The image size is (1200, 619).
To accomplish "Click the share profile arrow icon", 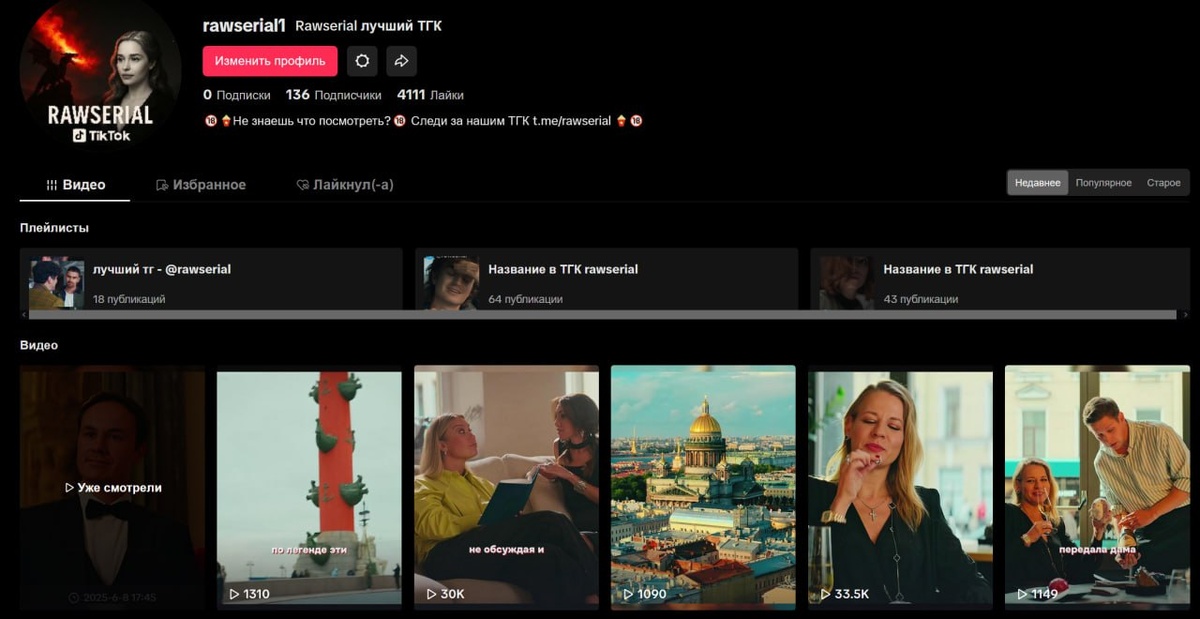I will pos(401,61).
